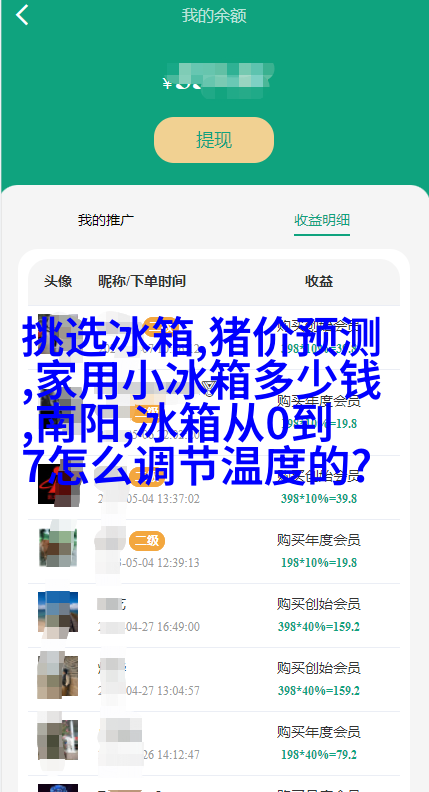Tap the back arrow icon

(22, 15)
